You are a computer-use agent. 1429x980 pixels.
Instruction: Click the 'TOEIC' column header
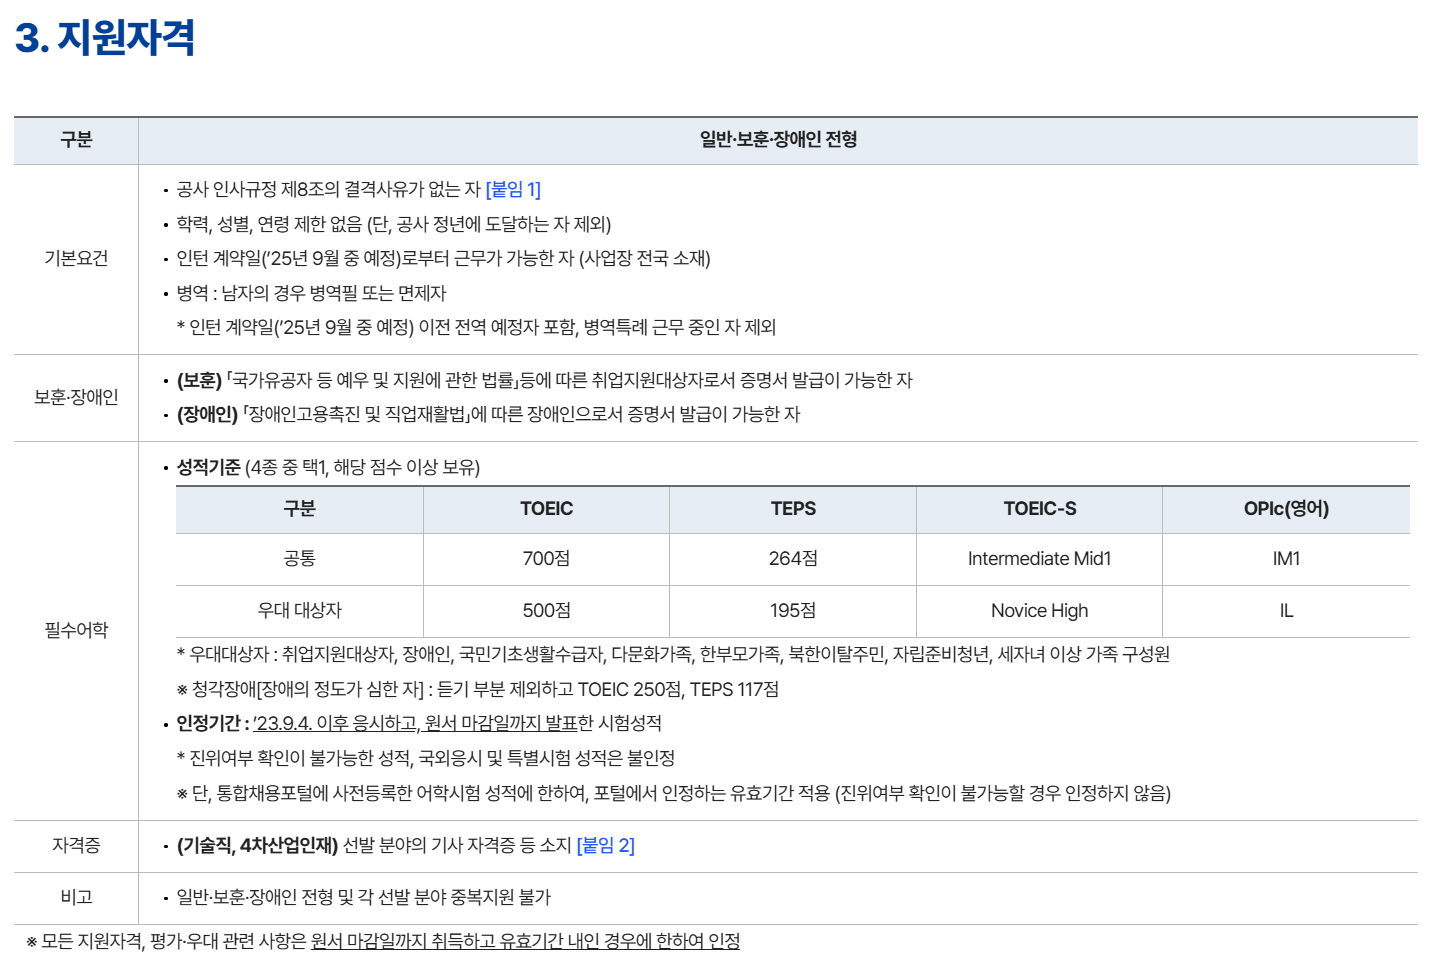tap(546, 509)
